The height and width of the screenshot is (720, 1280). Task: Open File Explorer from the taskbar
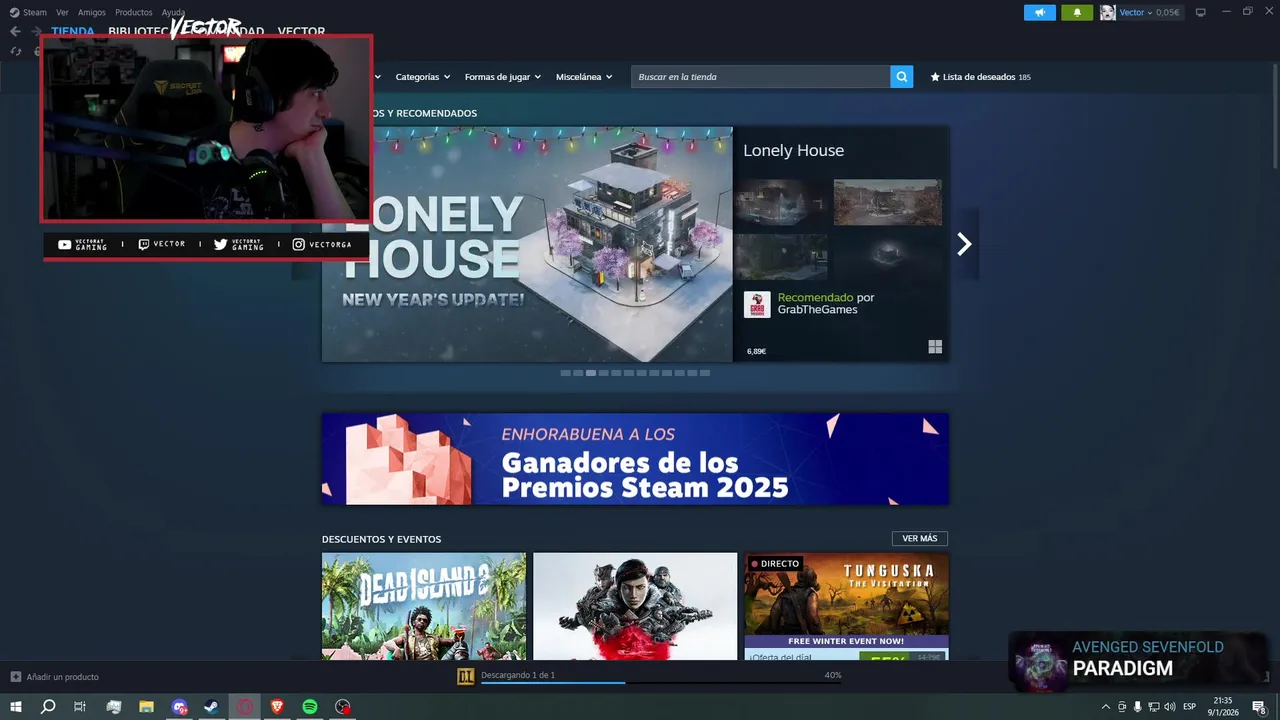(146, 707)
